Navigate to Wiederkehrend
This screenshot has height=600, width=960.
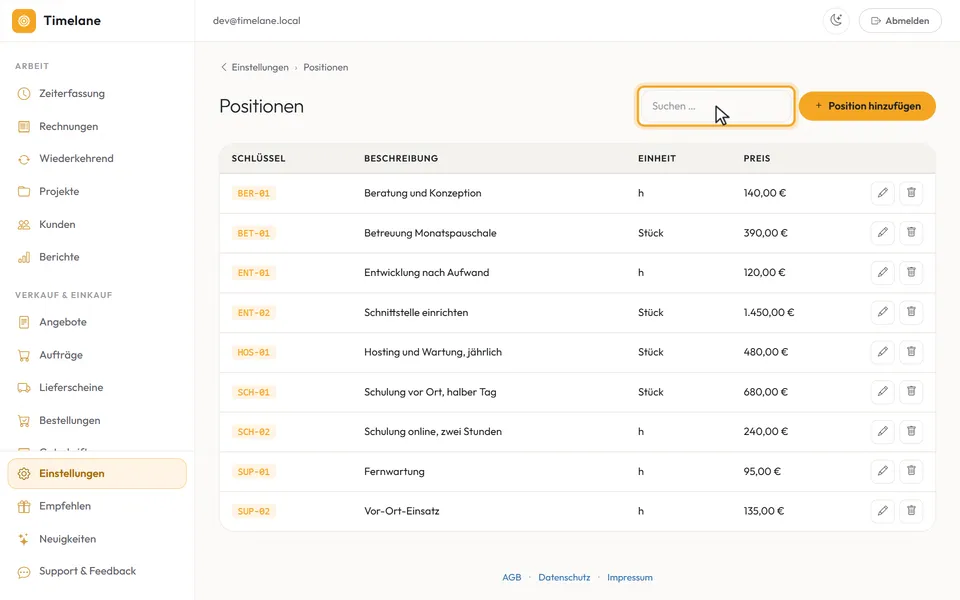pyautogui.click(x=97, y=159)
